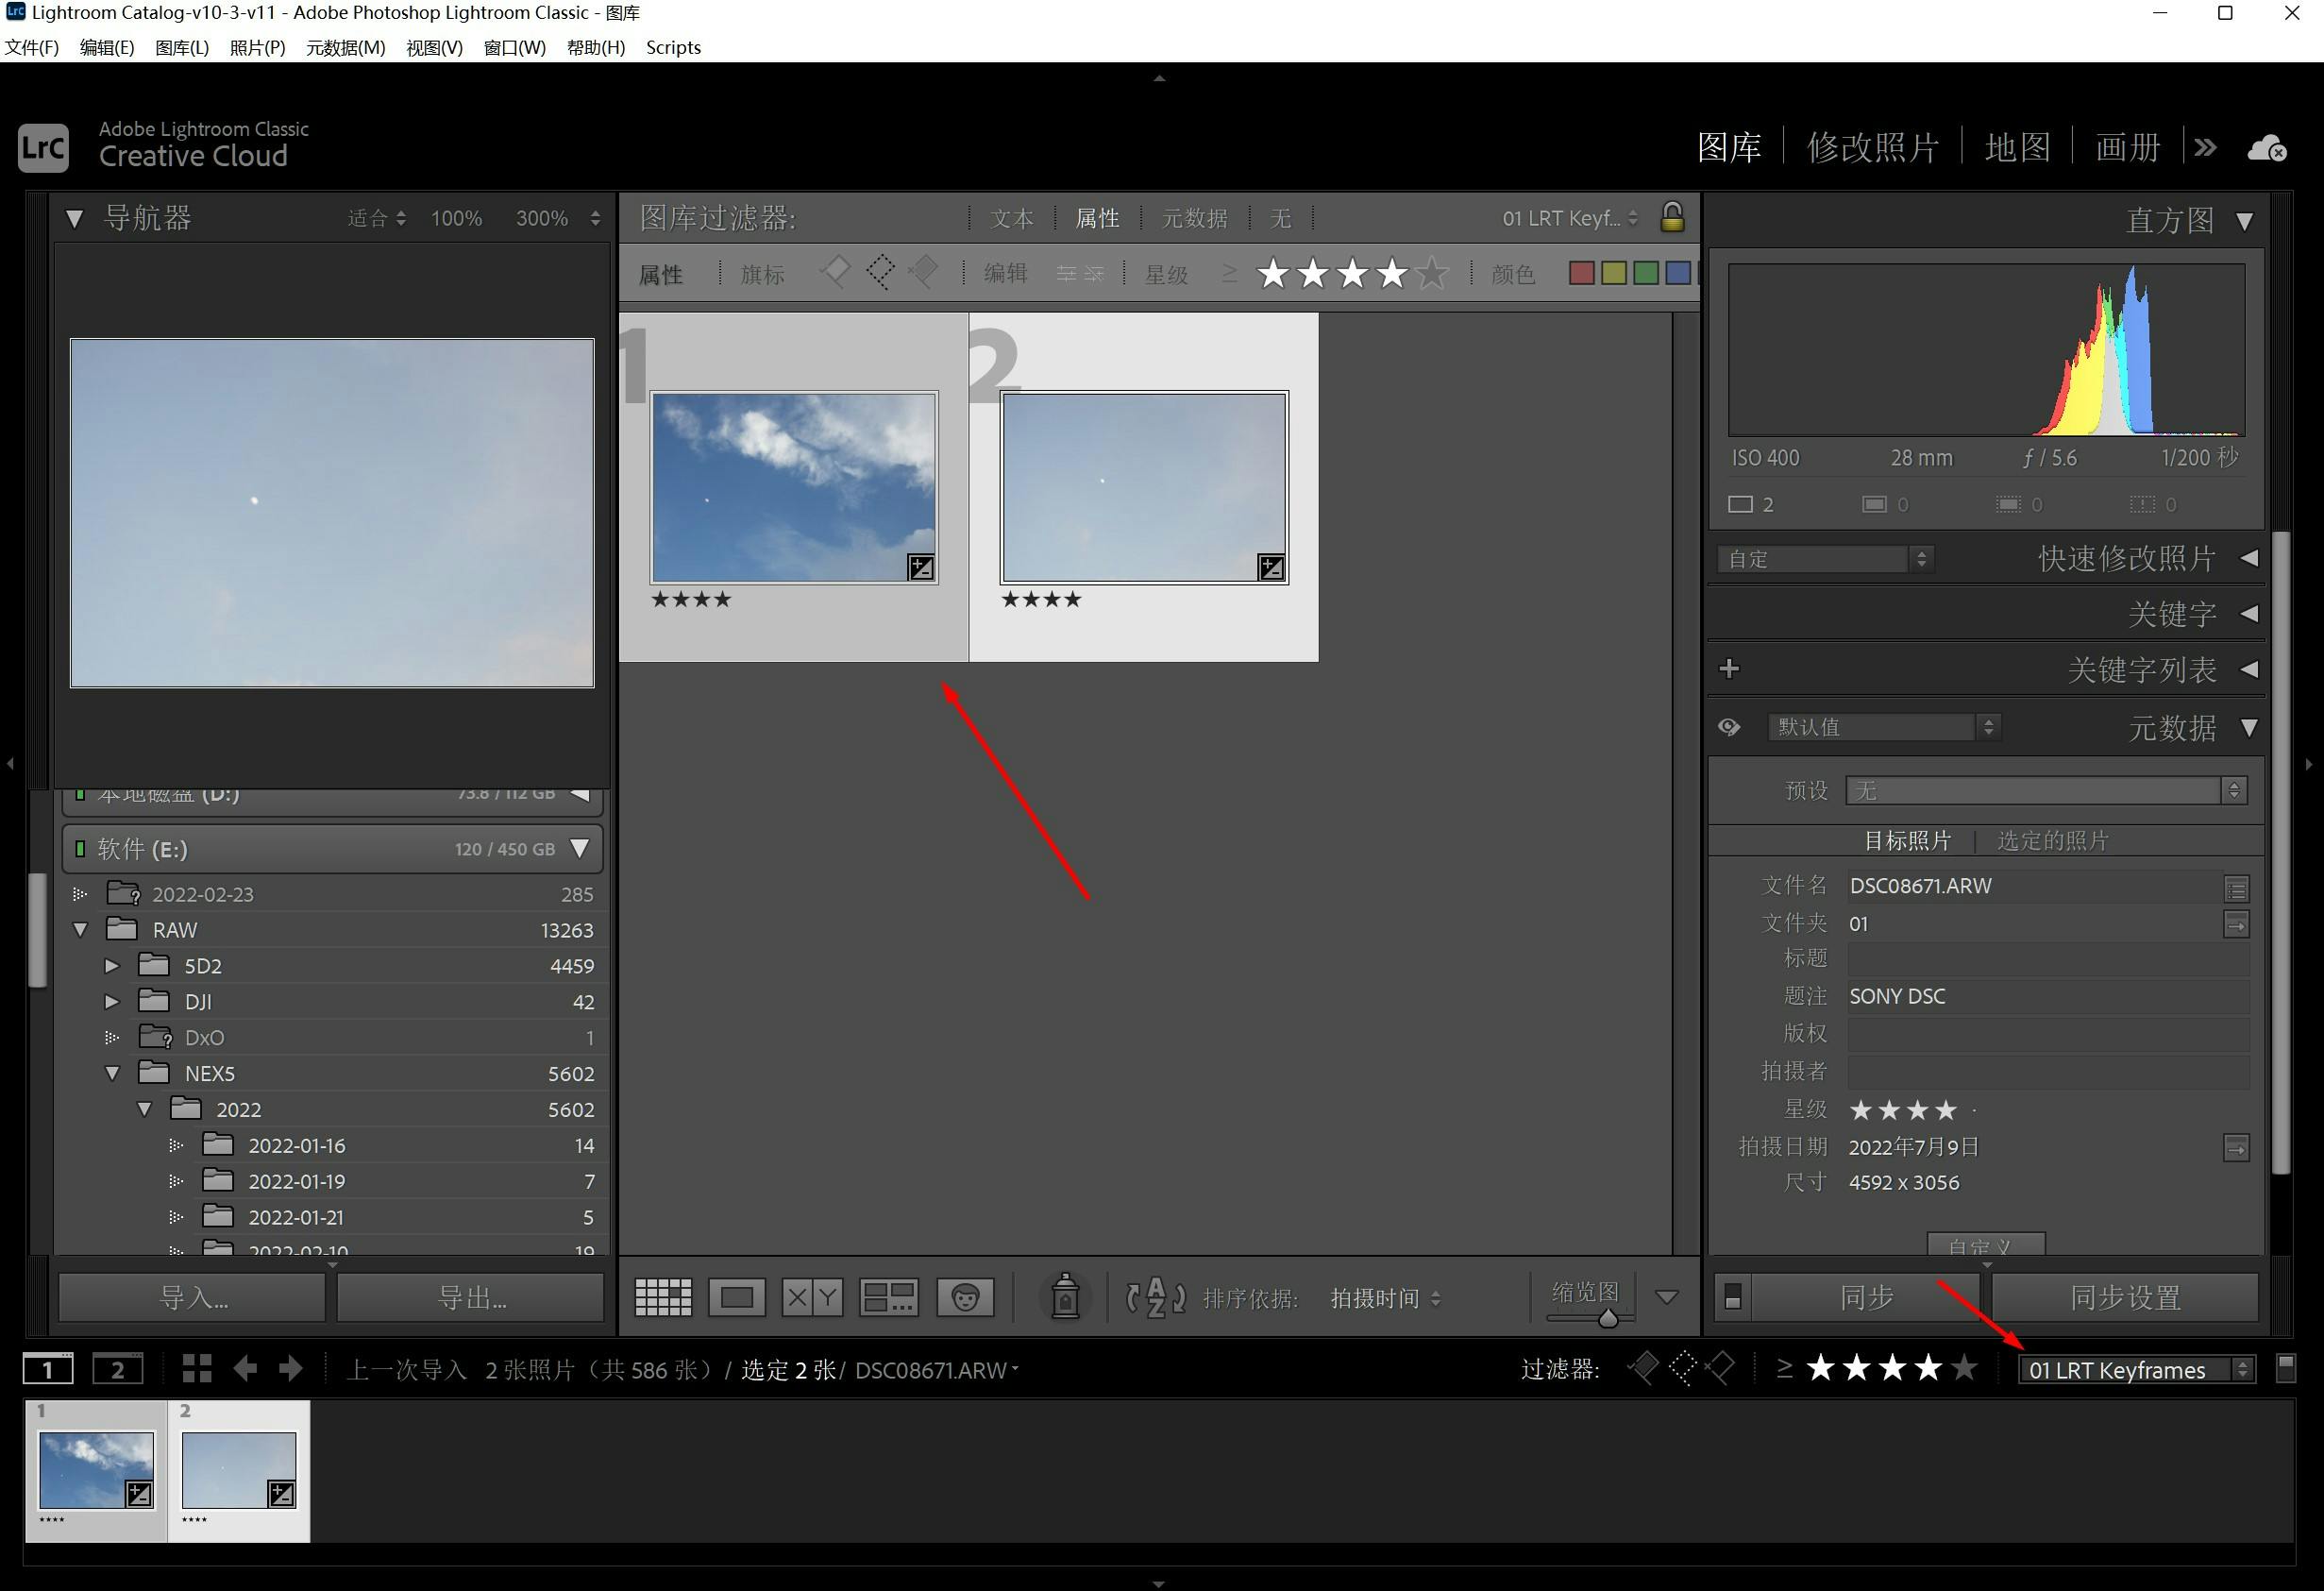Toggle auto sync switch beside 同步
The width and height of the screenshot is (2324, 1591).
(1733, 1297)
